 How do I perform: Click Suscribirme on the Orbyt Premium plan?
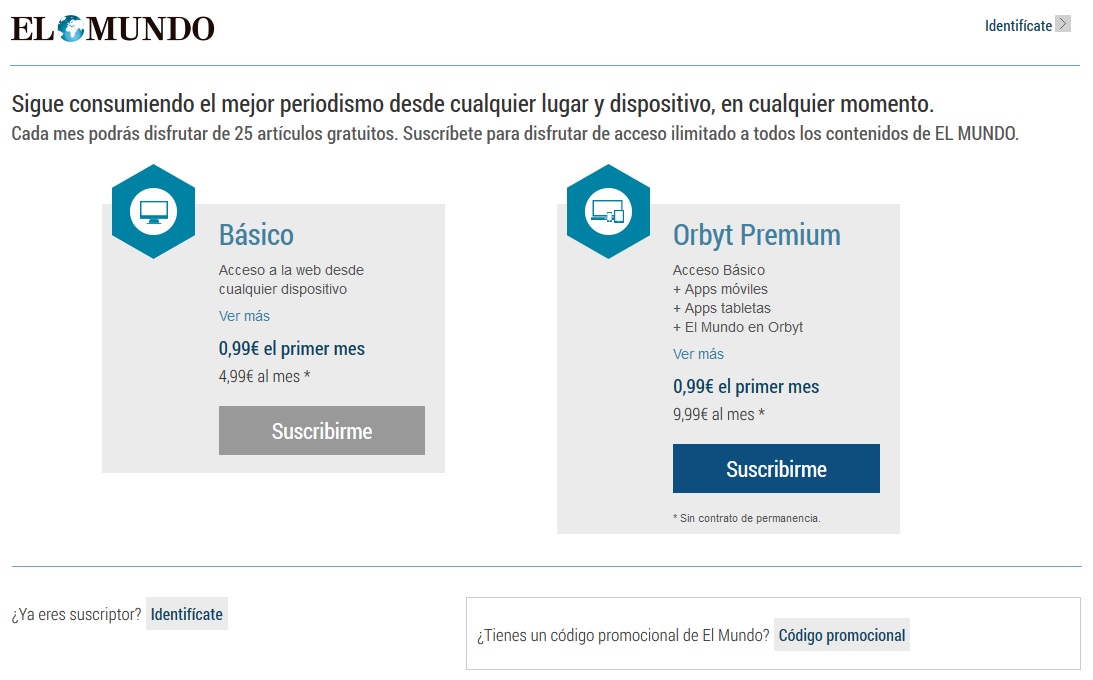776,468
